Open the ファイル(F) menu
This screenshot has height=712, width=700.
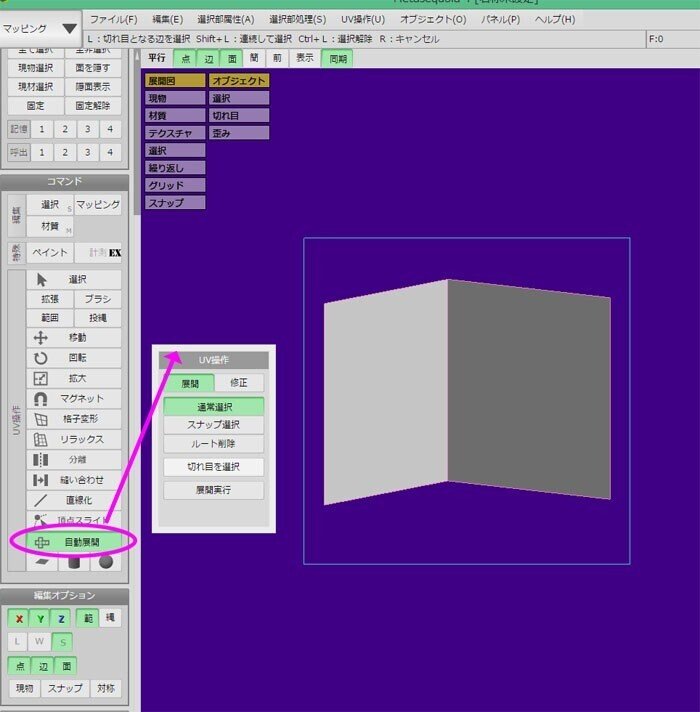(113, 20)
